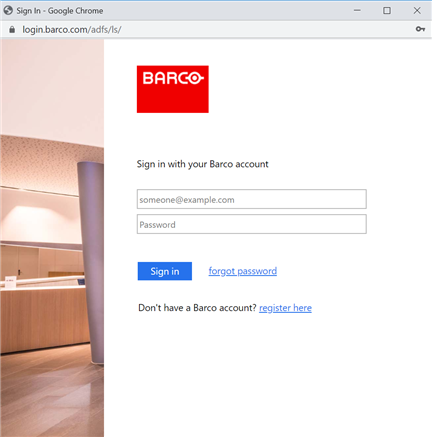Screen dimensions: 432x437
Task: Open the saved passwords key icon
Action: (x=420, y=29)
